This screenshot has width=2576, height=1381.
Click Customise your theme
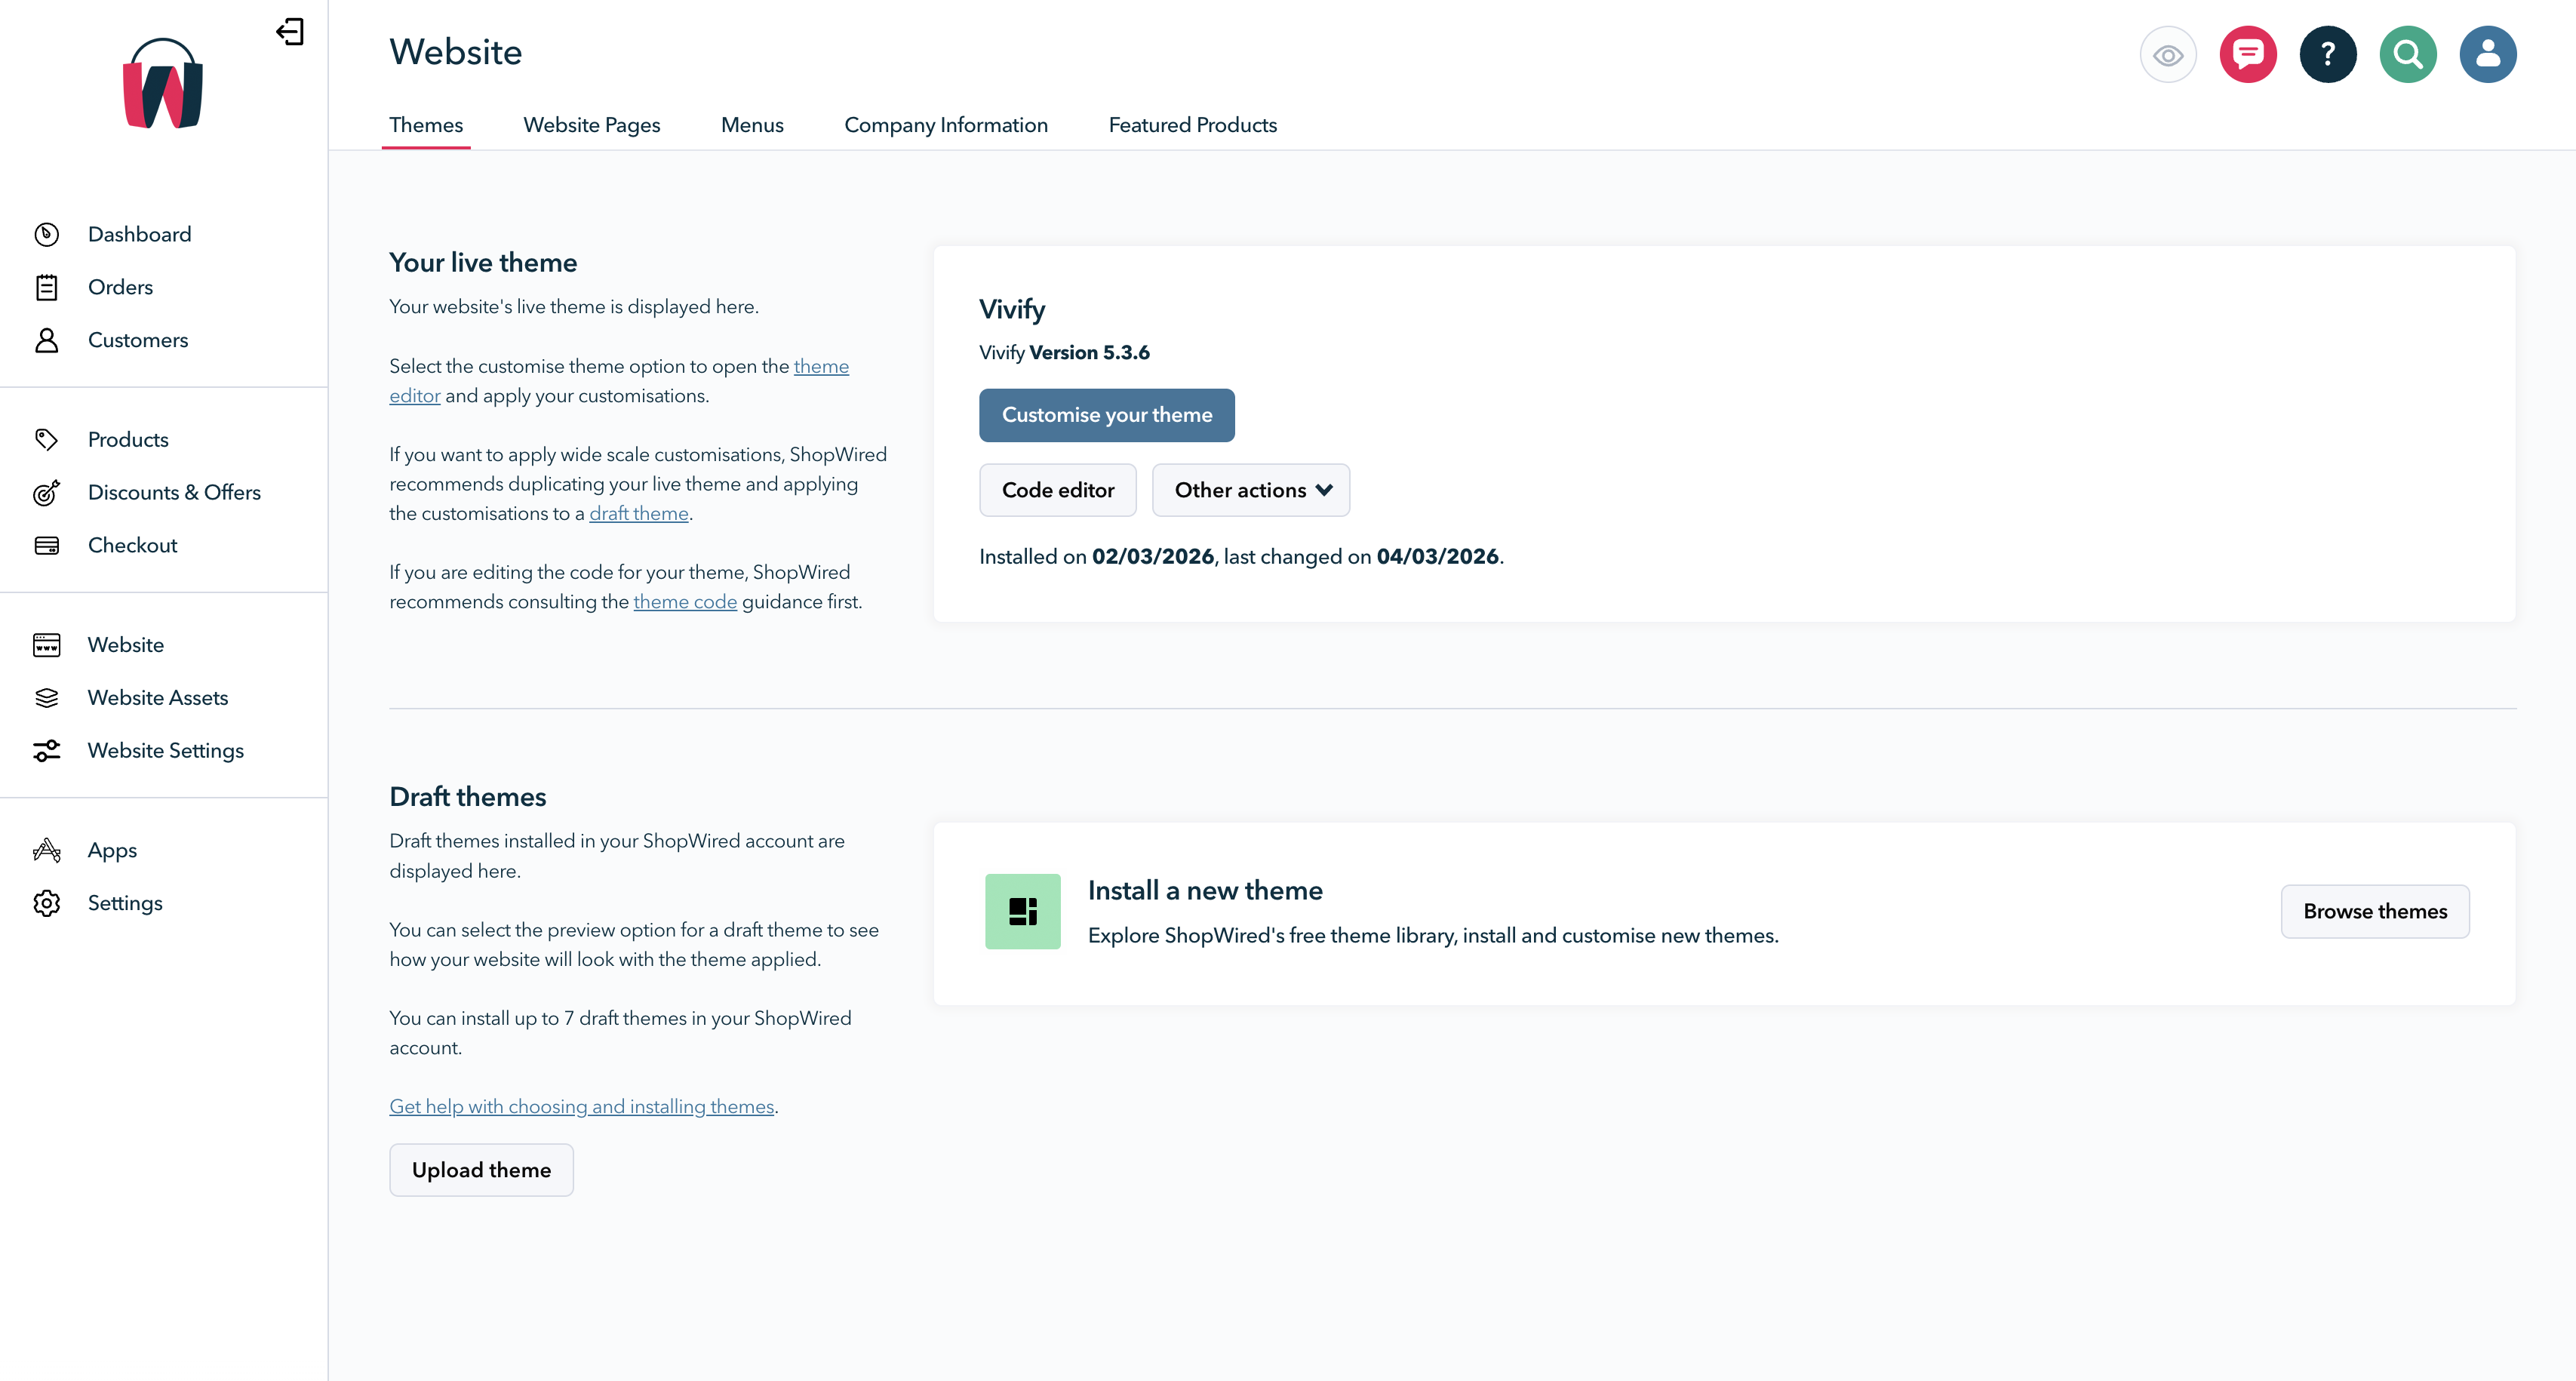1107,415
